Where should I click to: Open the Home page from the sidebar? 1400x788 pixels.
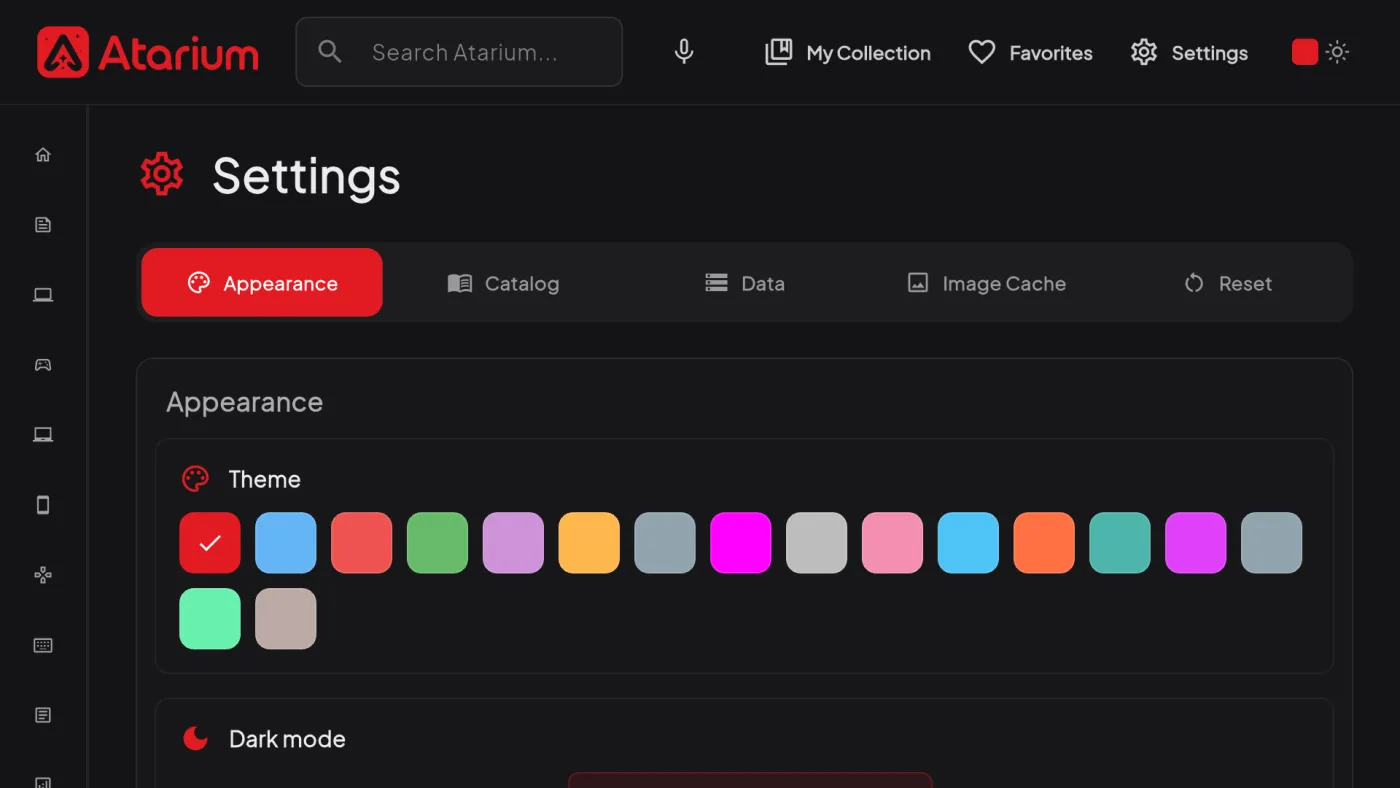(x=43, y=155)
